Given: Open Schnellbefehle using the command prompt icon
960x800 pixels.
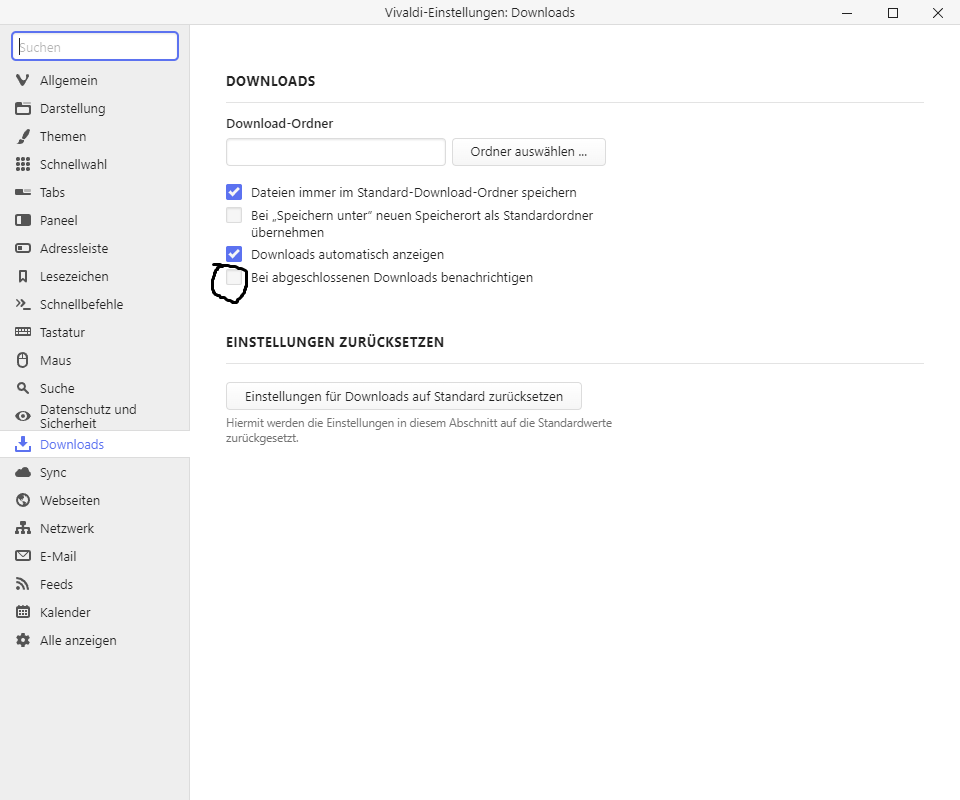Looking at the screenshot, I should click(x=23, y=304).
